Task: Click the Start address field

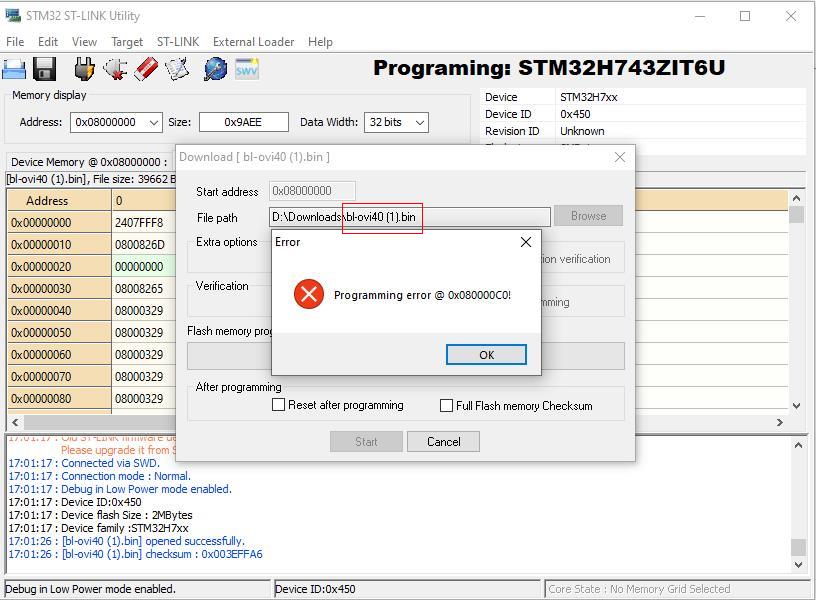Action: [312, 191]
